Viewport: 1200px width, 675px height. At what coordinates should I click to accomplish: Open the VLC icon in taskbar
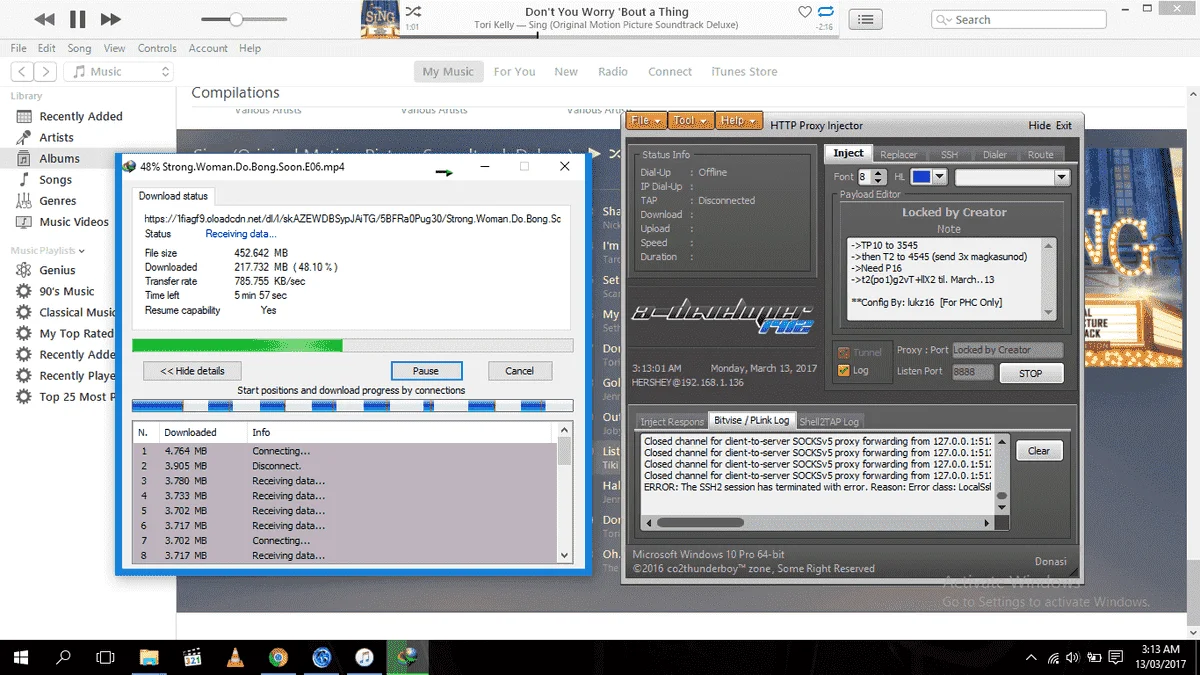235,657
